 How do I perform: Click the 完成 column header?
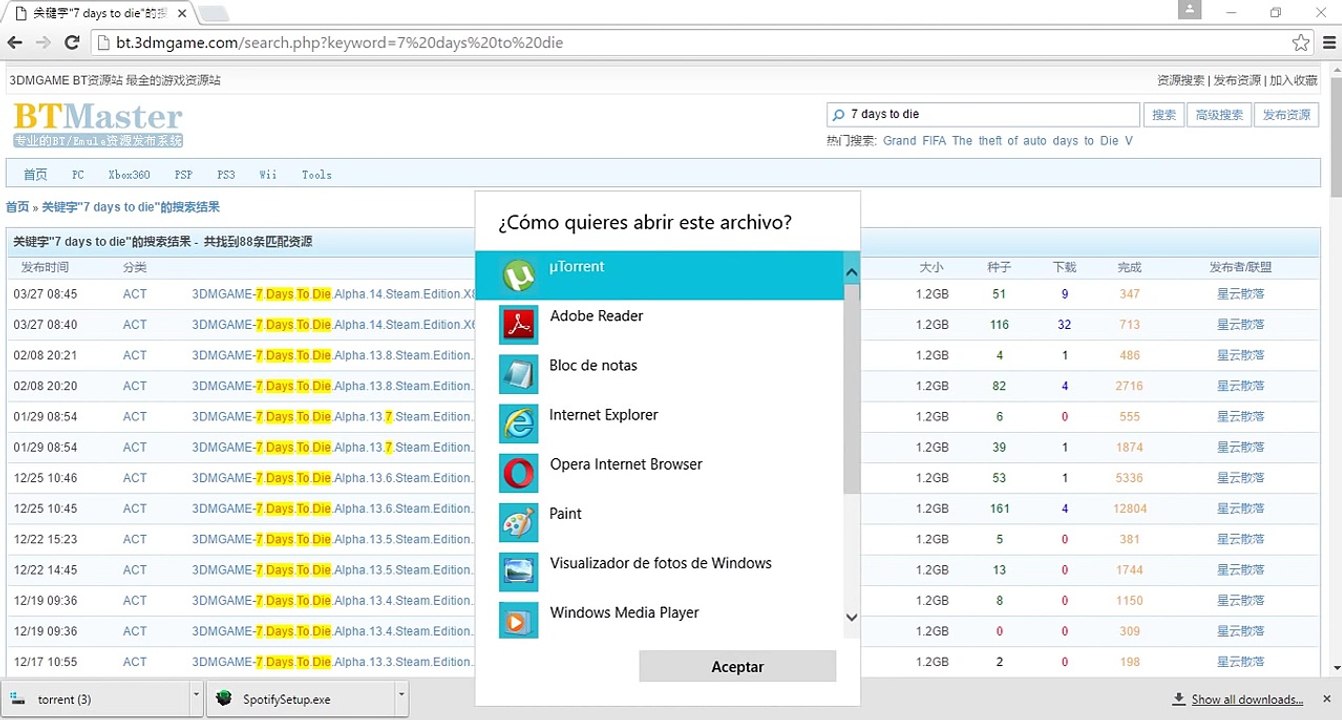pyautogui.click(x=1129, y=268)
